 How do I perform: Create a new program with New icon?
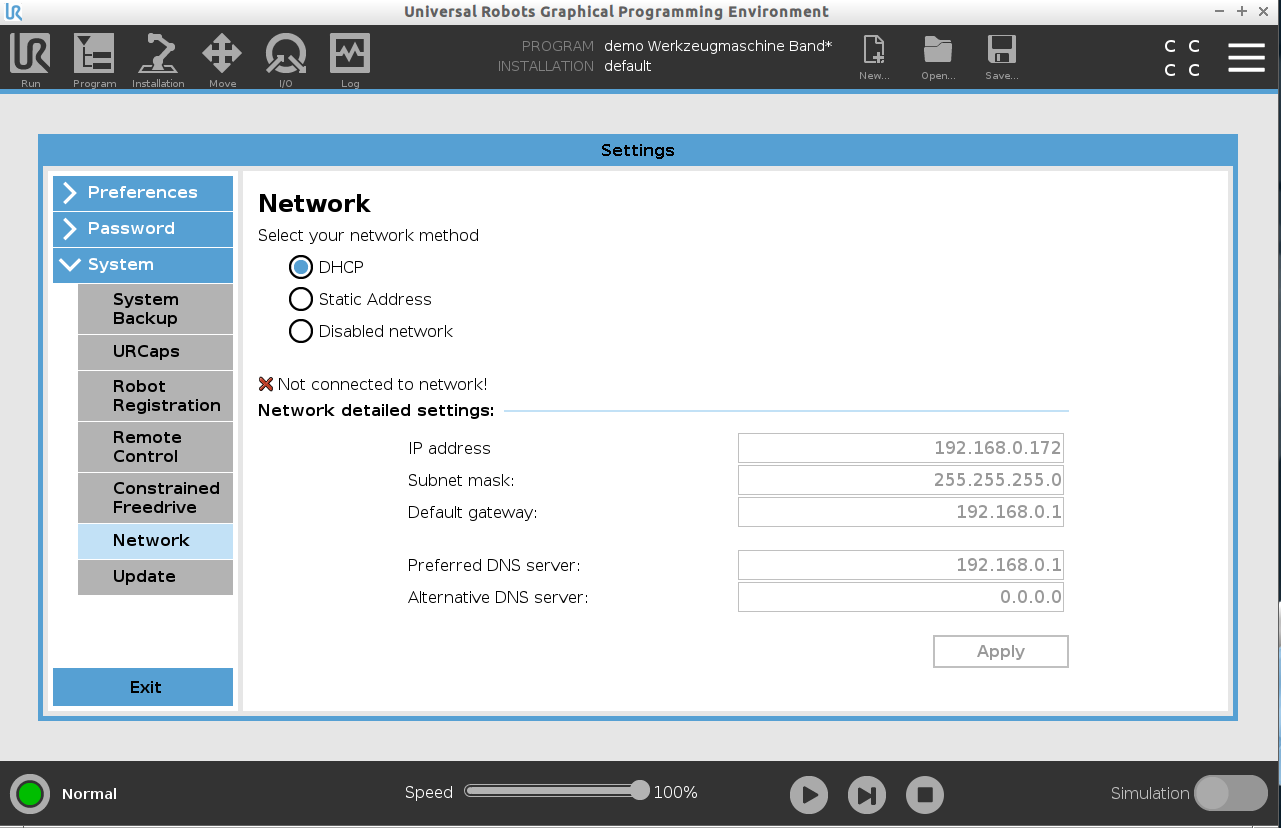coord(874,52)
